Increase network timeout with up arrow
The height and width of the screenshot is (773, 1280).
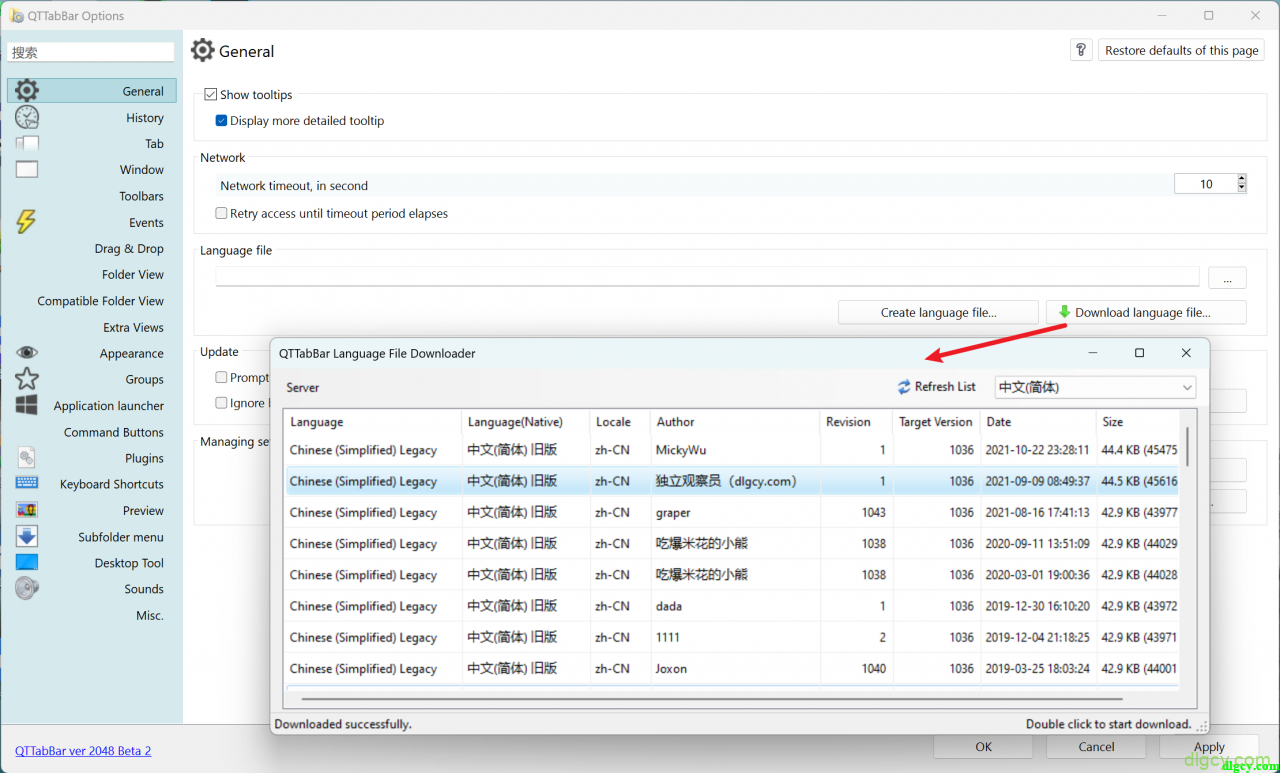[x=1242, y=180]
